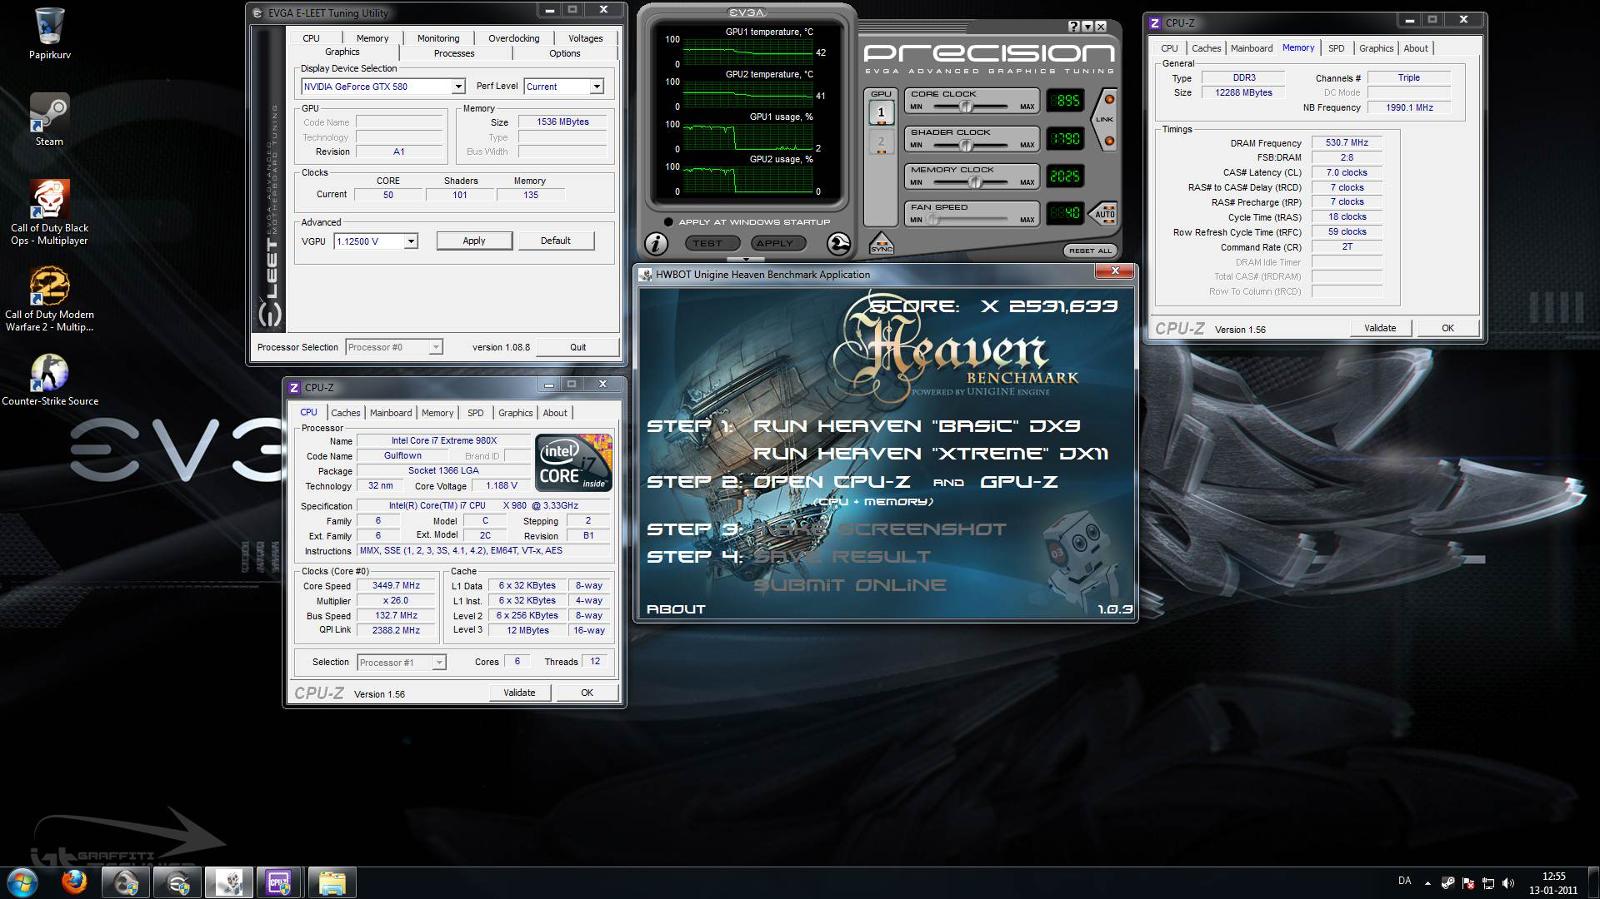Open Graphics tab in memory CPU-Z window
1600x899 pixels.
(1376, 48)
